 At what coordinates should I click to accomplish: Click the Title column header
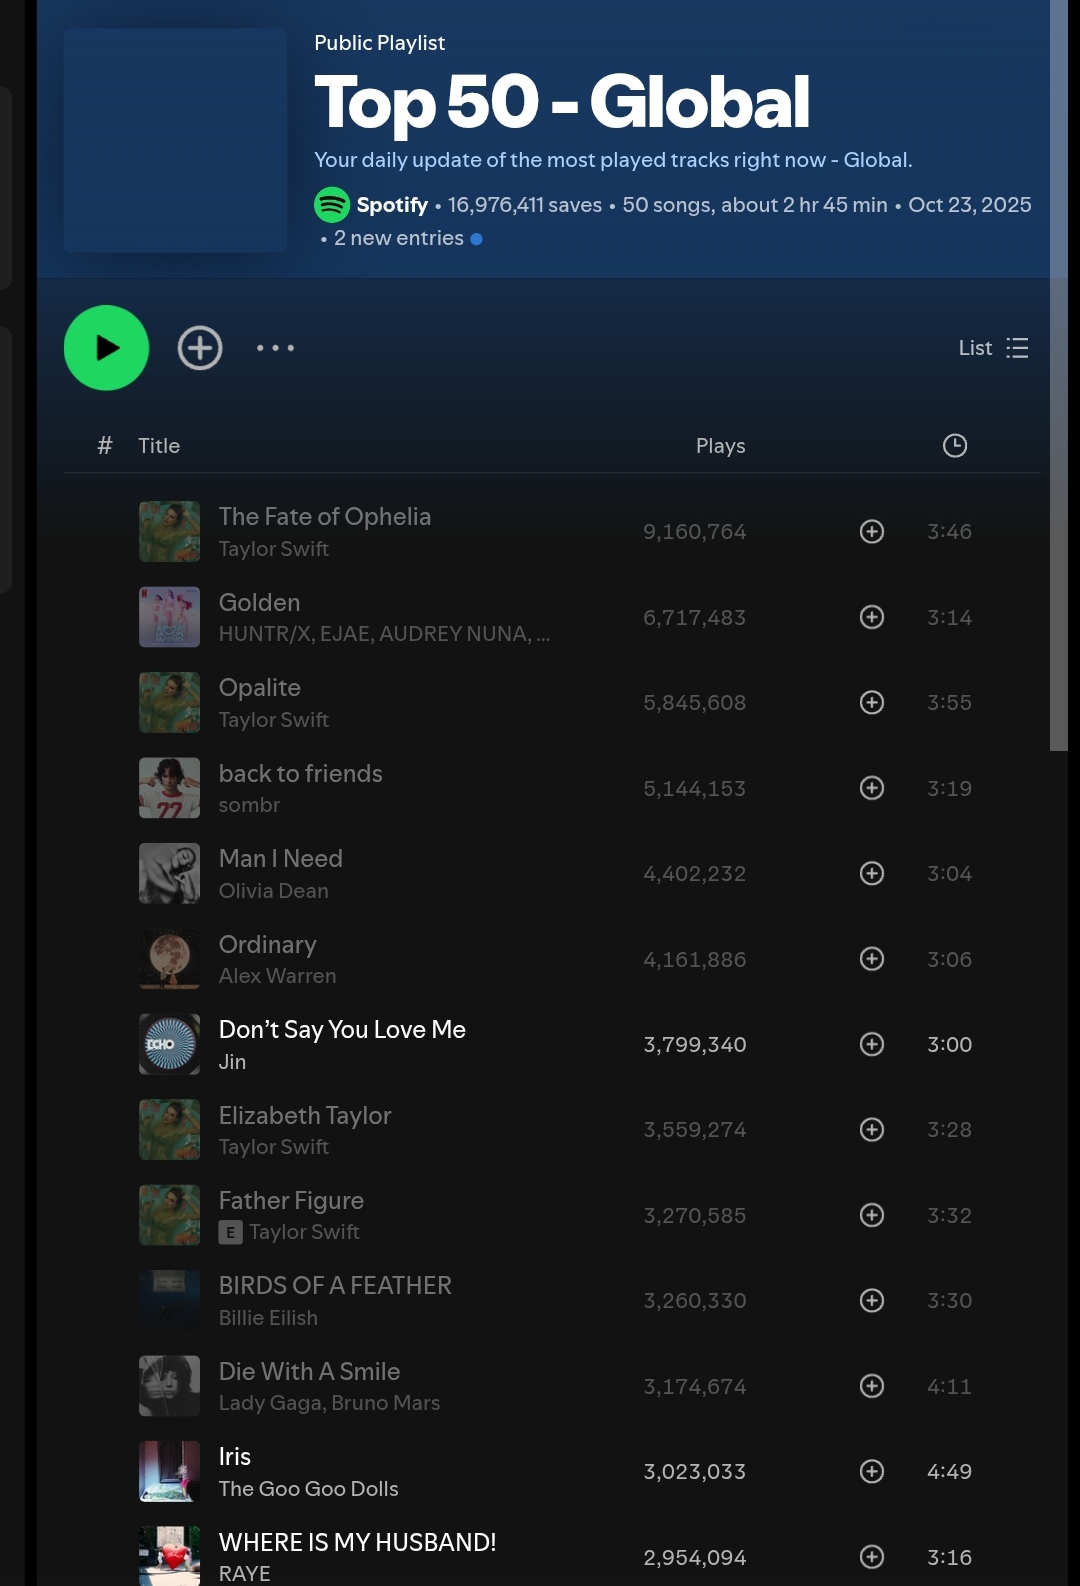pyautogui.click(x=159, y=446)
